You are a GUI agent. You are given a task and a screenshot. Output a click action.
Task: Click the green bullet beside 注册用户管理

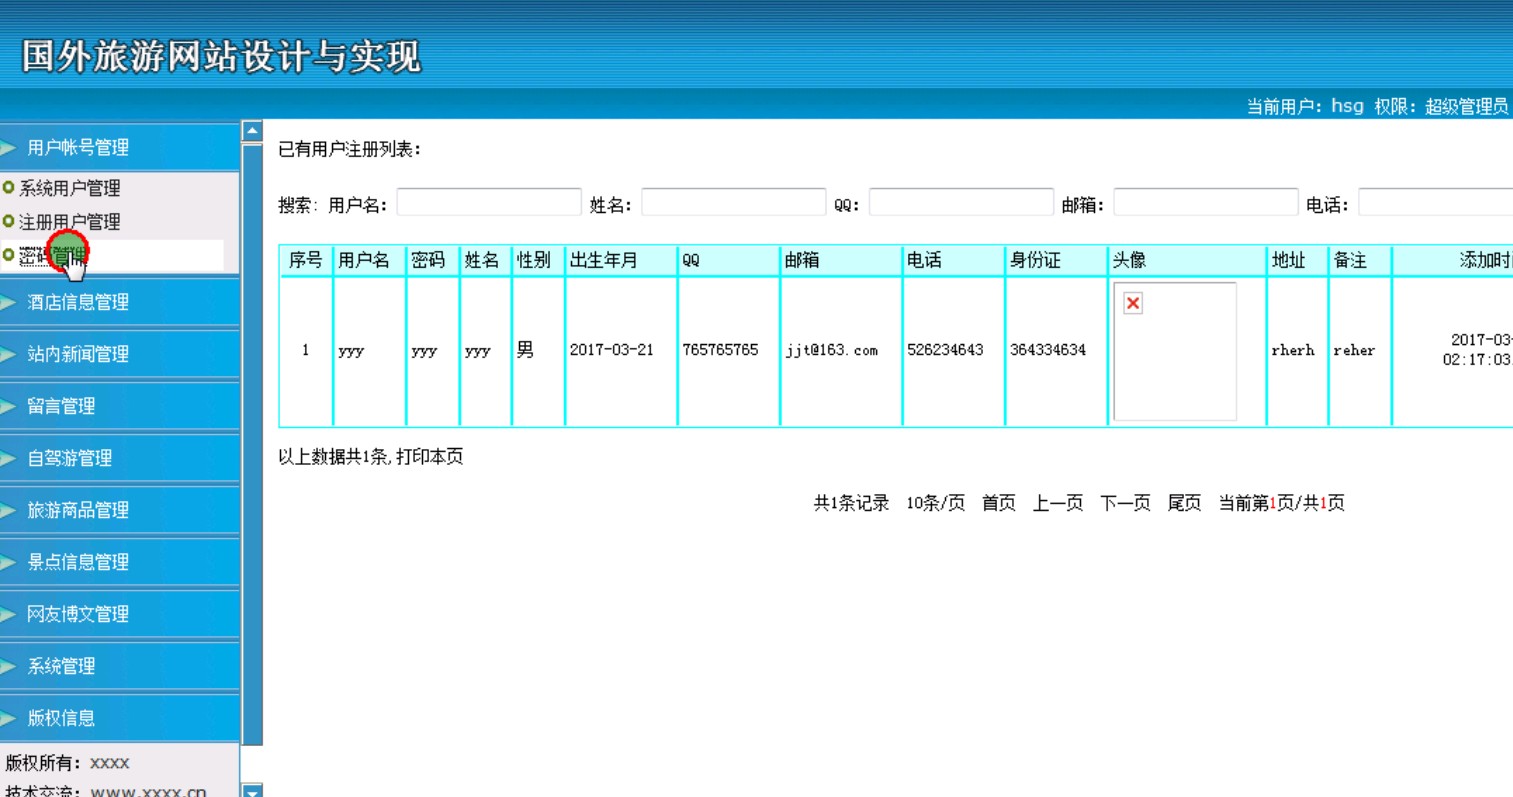tap(9, 222)
